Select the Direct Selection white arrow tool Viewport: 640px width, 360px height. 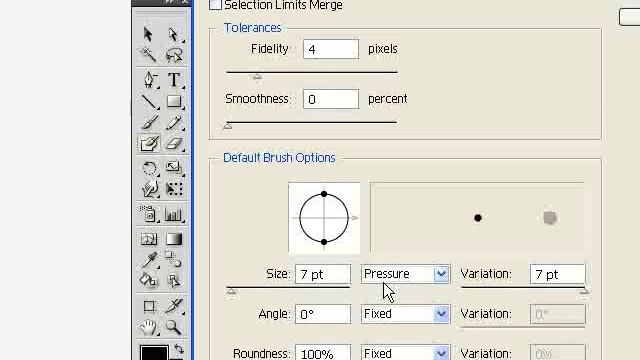point(173,34)
